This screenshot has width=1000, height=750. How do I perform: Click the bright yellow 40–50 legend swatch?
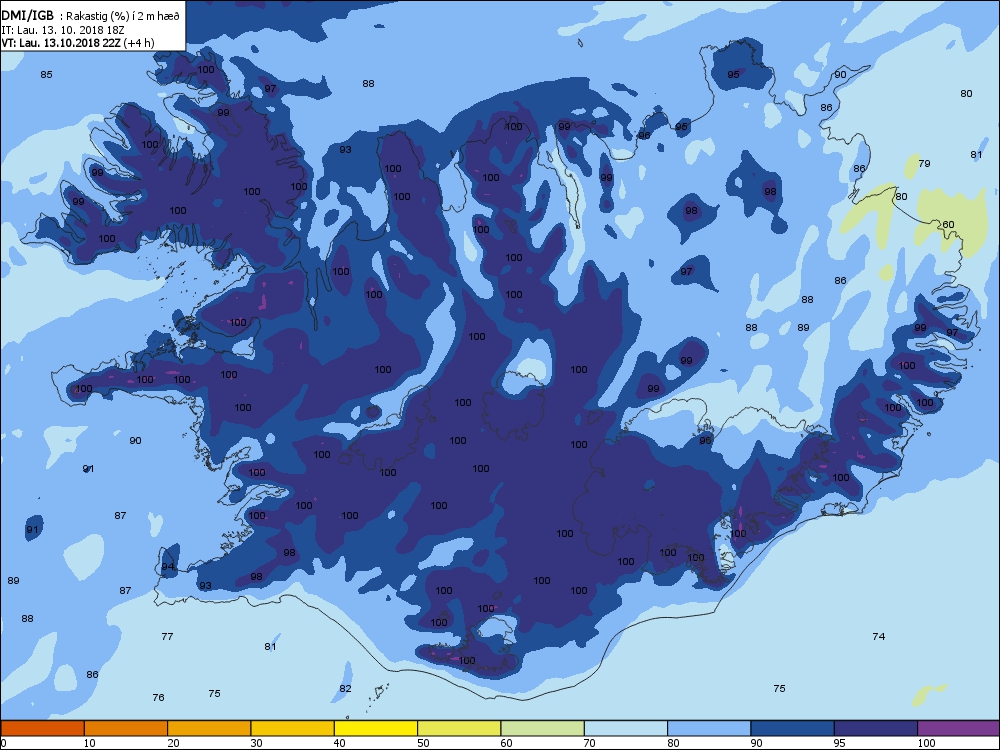(376, 728)
